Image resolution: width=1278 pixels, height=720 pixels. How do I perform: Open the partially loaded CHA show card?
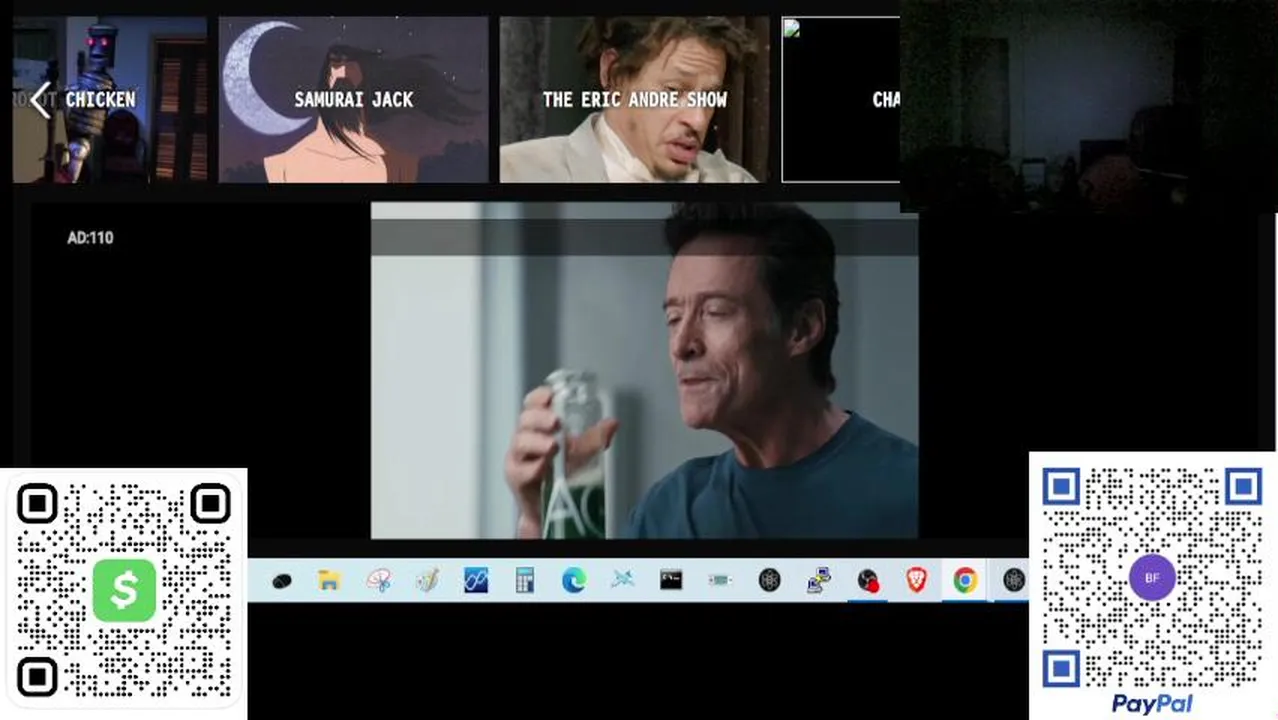click(x=841, y=99)
